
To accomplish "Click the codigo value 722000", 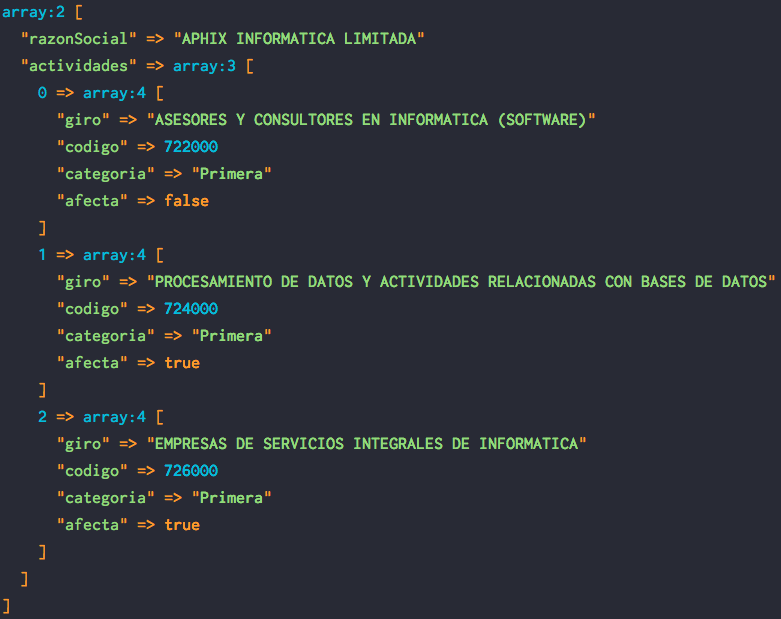I will 191,147.
